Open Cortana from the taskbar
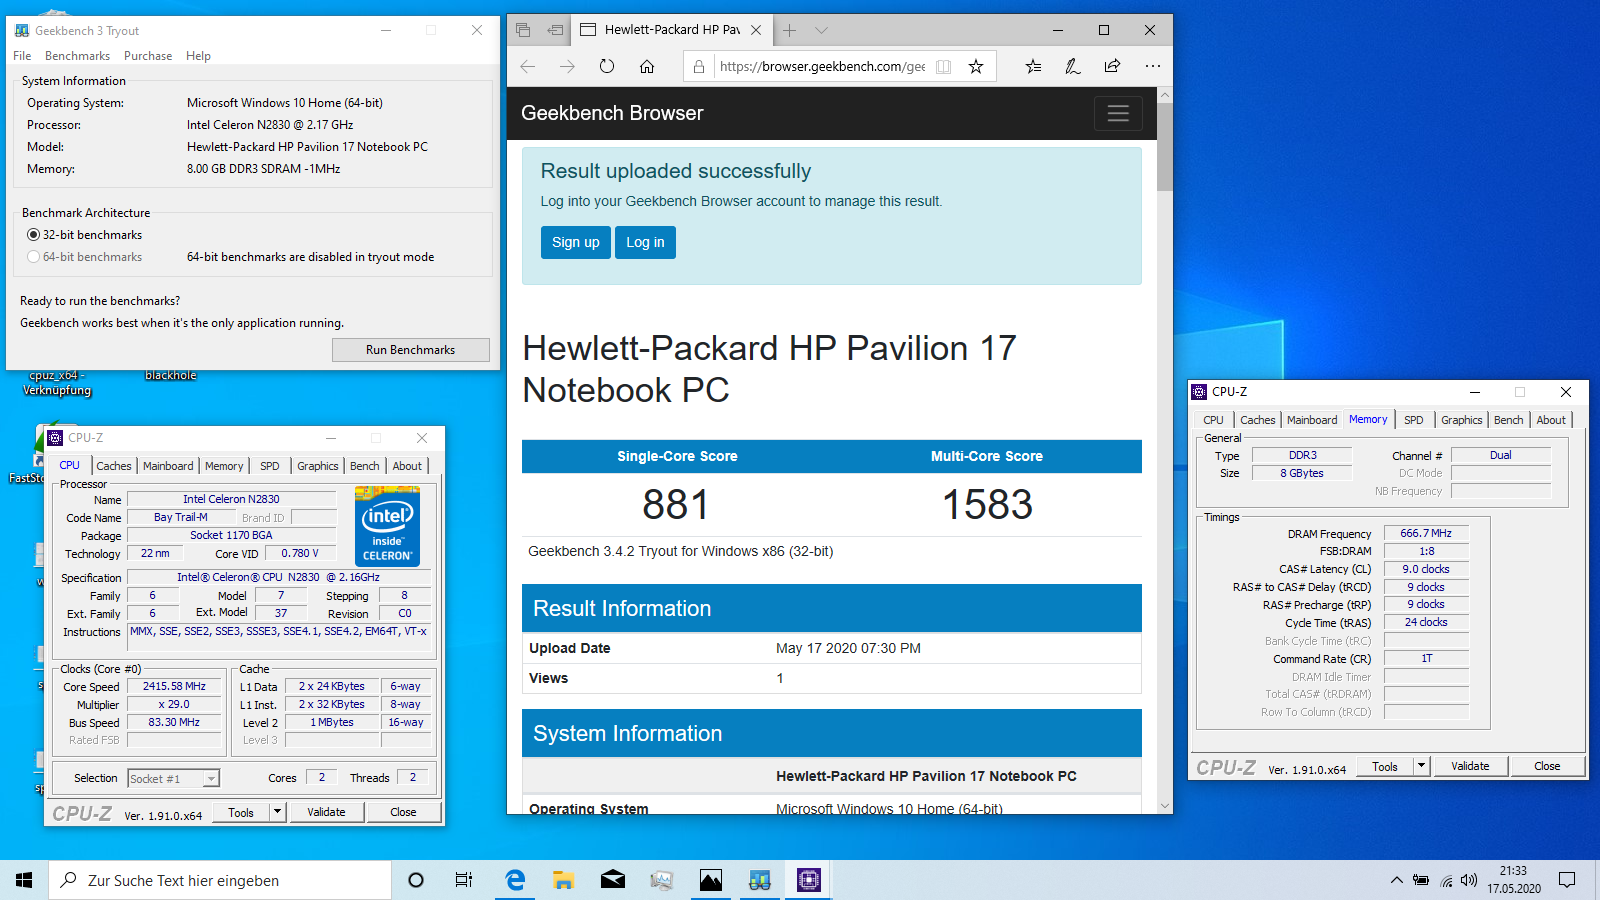 416,880
